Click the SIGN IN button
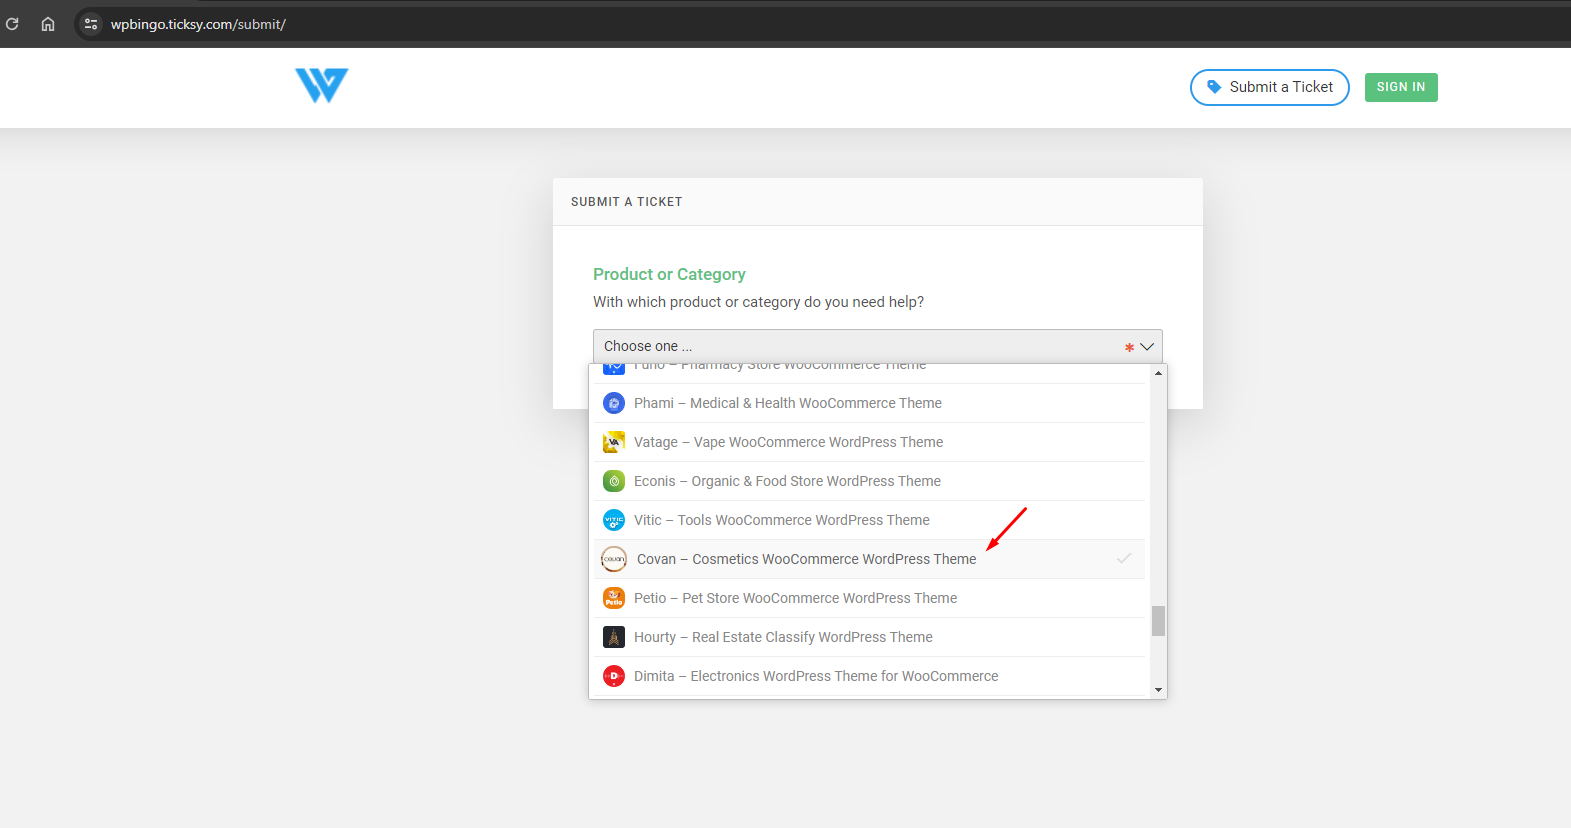The width and height of the screenshot is (1571, 828). pos(1401,87)
